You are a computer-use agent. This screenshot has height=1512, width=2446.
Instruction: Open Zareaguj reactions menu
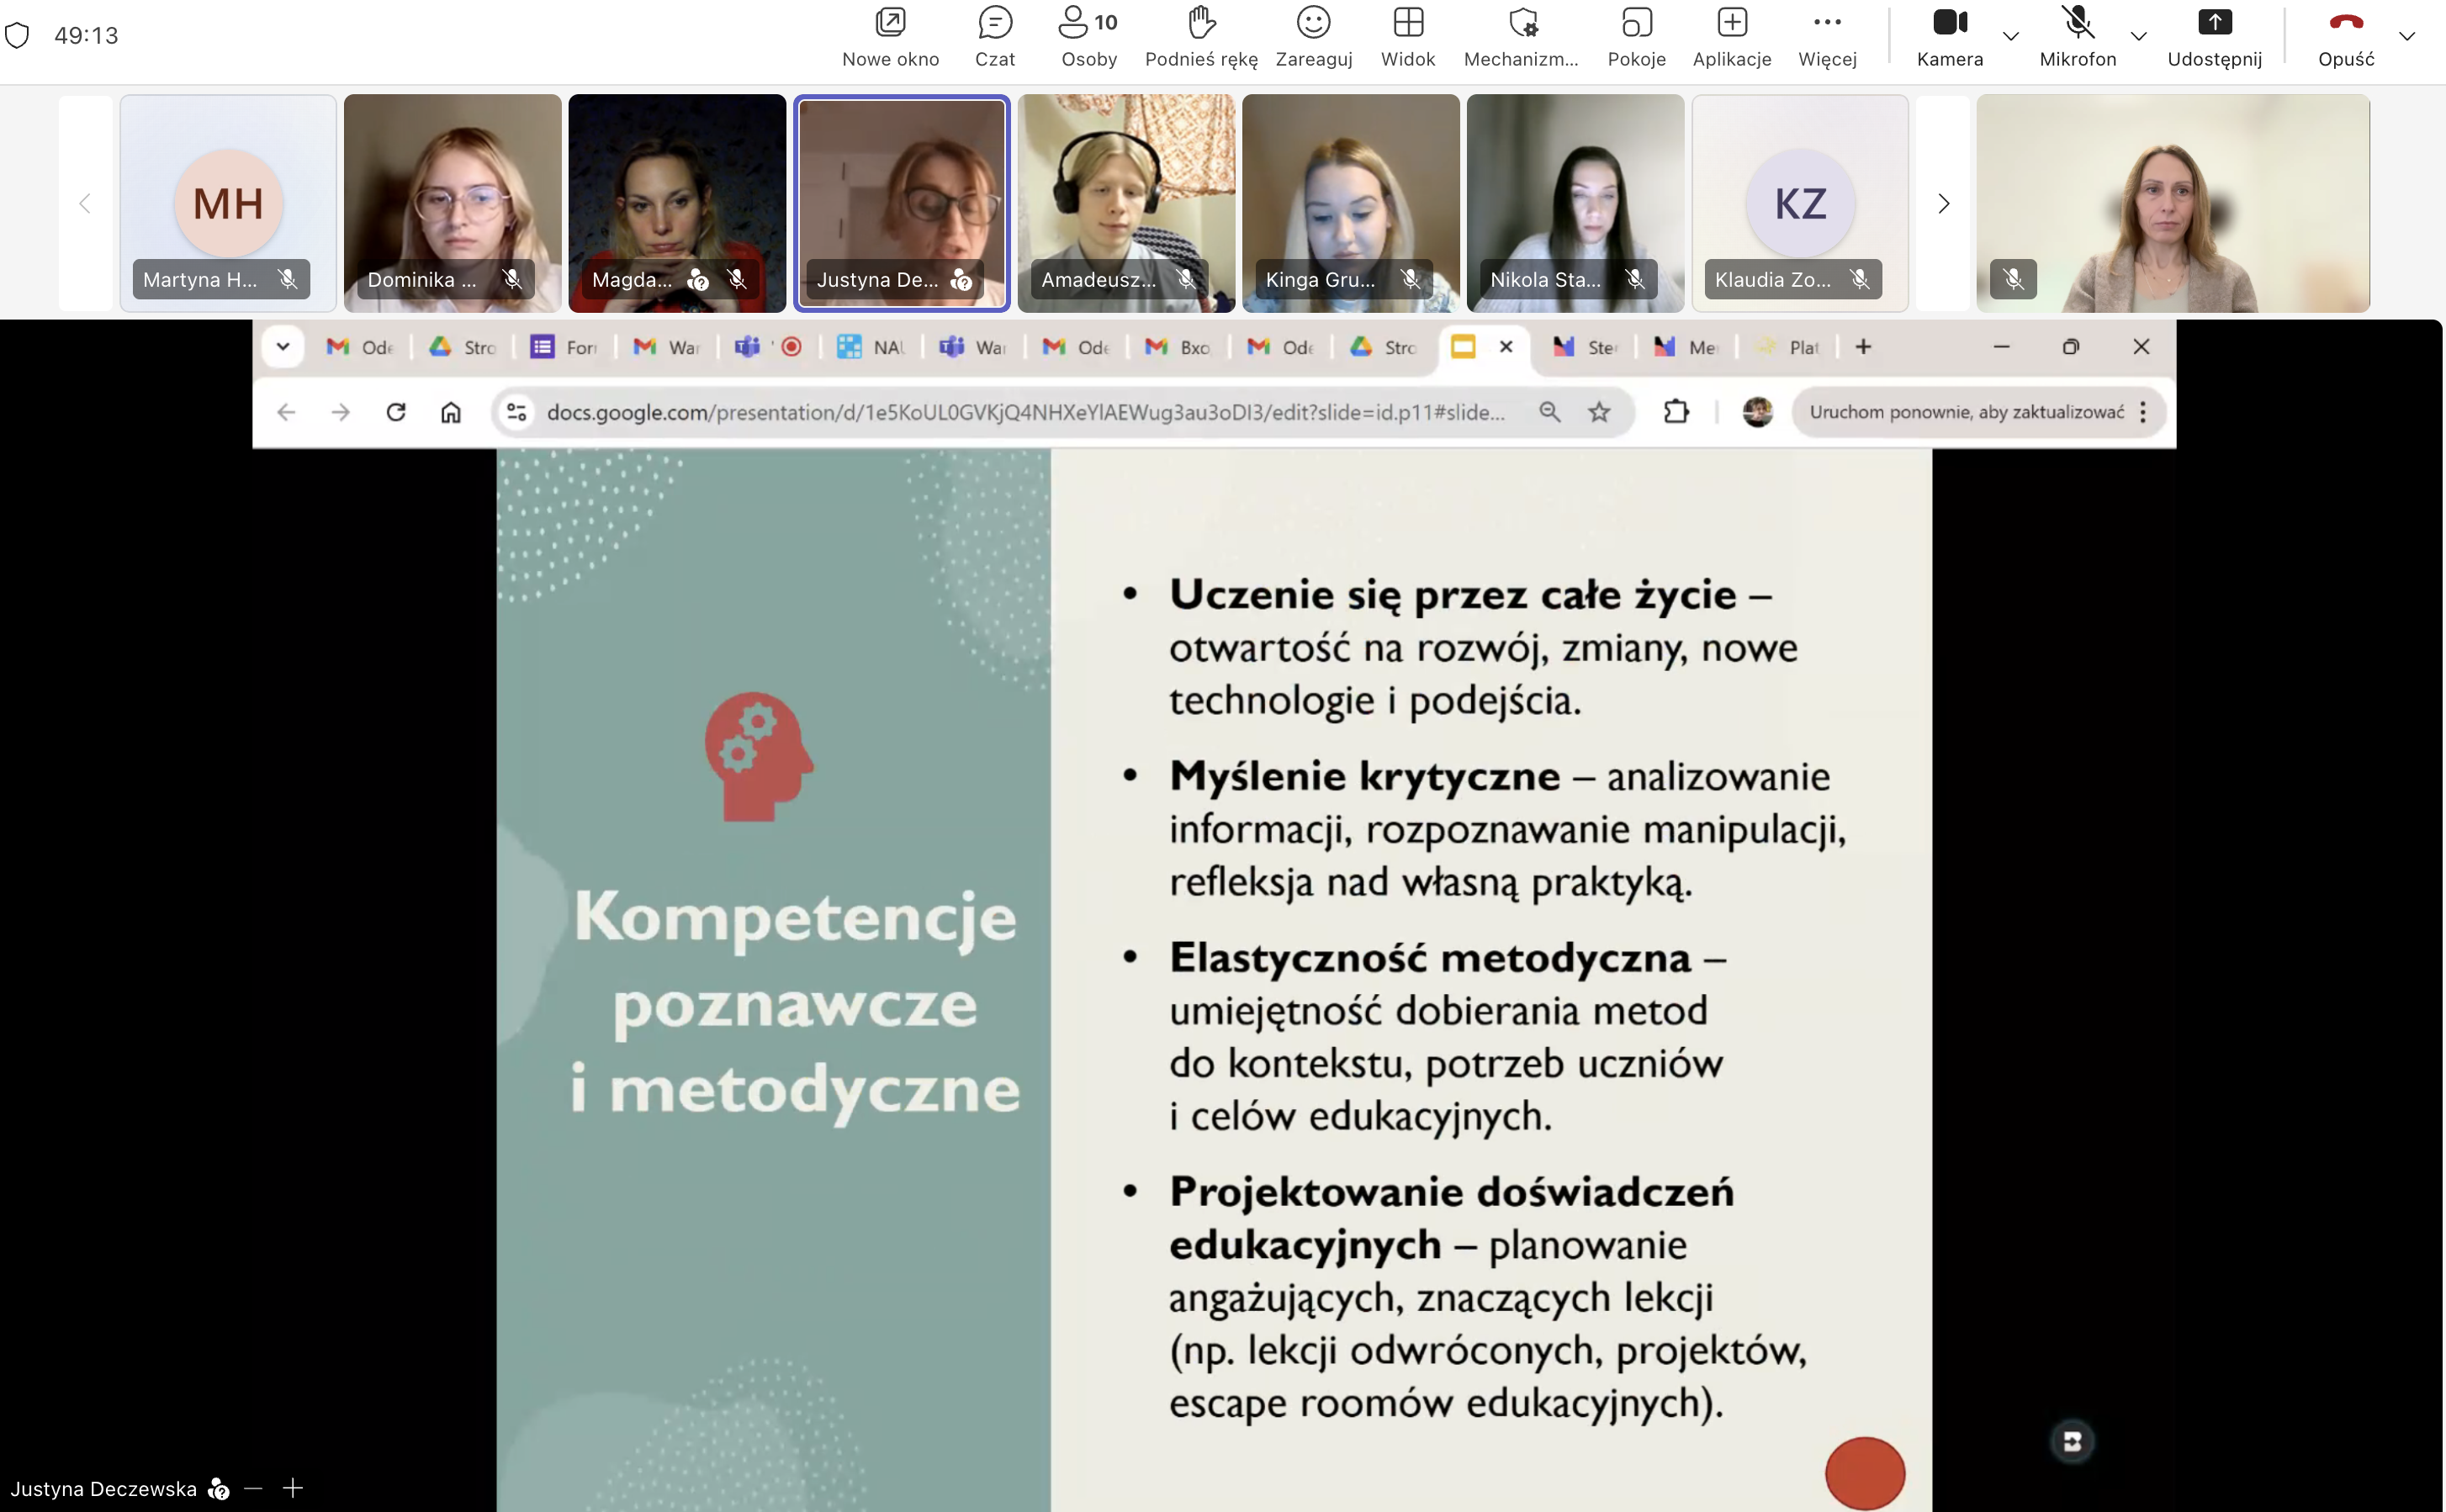tap(1313, 36)
